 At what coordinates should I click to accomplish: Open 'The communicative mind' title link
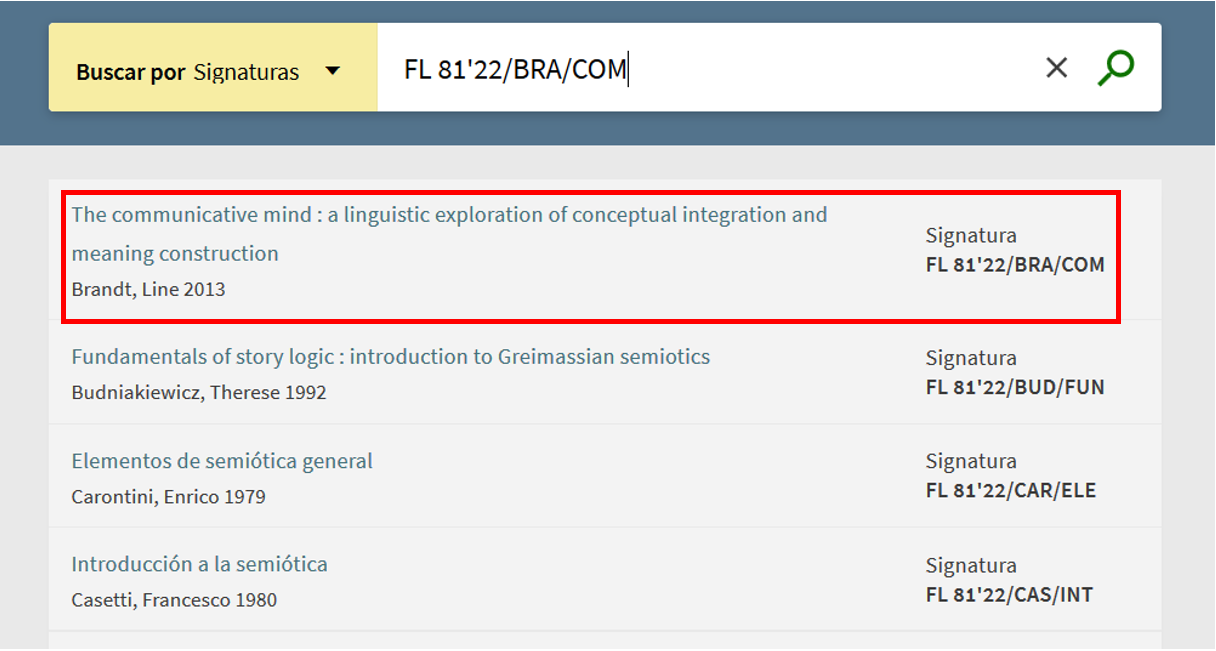449,215
